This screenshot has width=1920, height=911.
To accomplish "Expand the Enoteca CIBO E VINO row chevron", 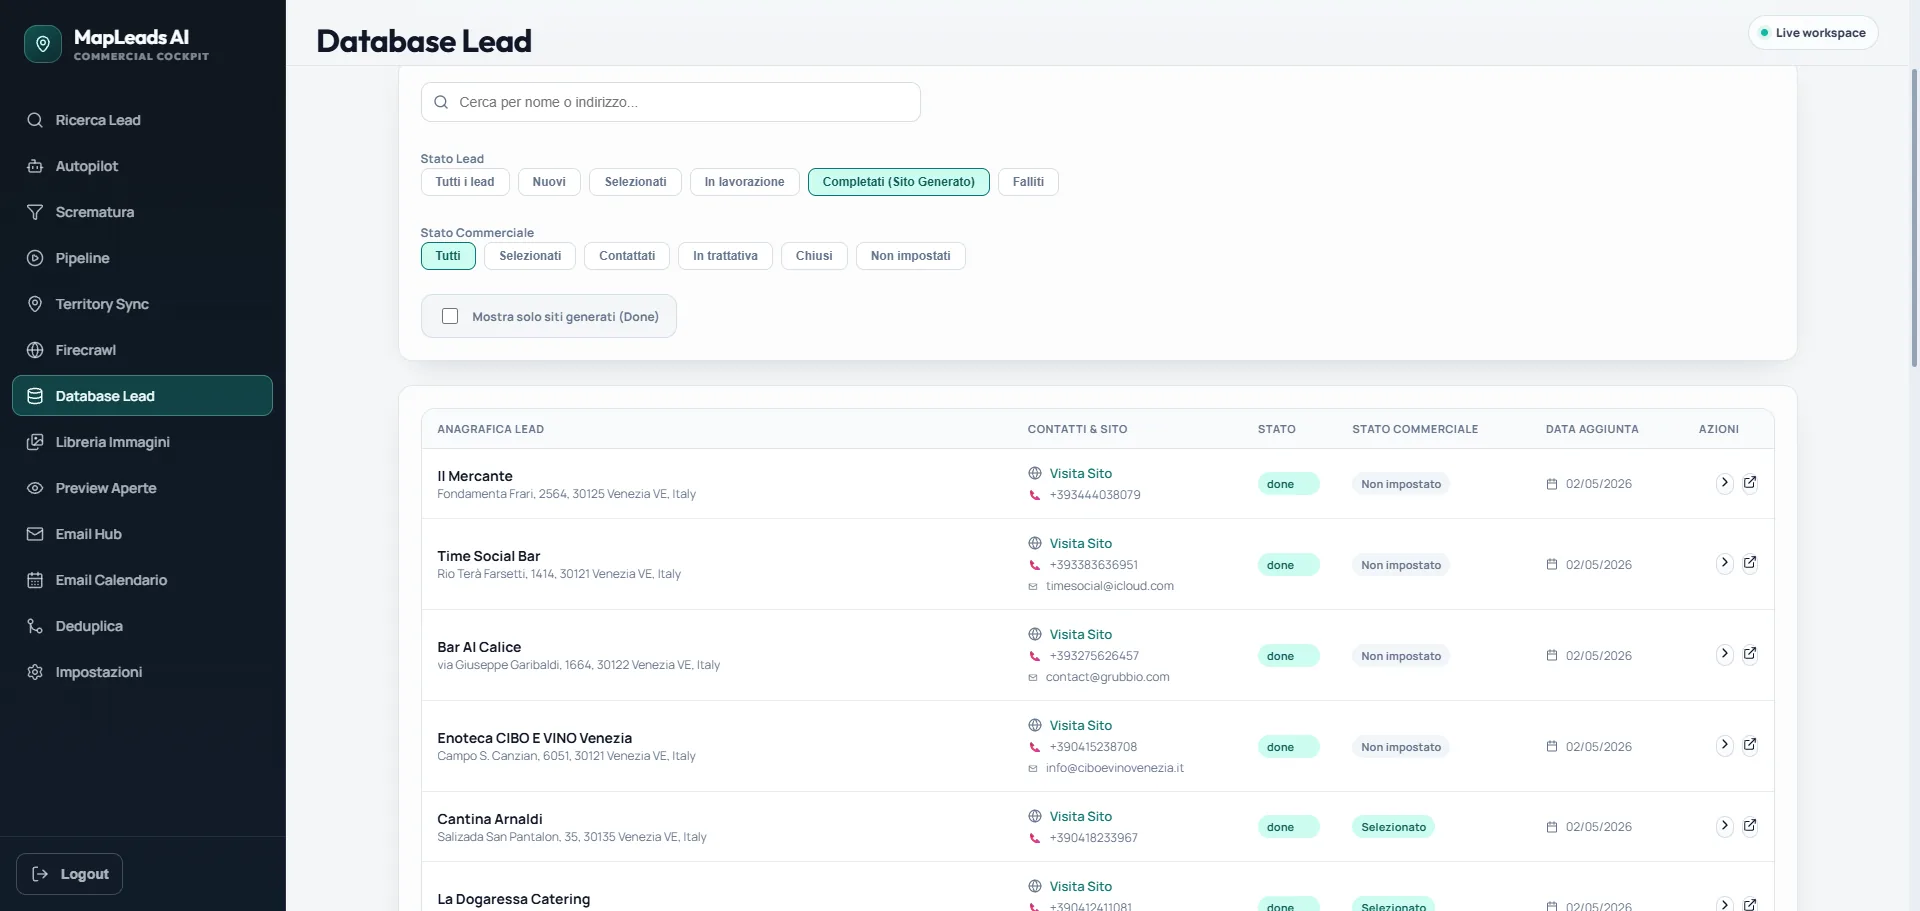I will [1724, 745].
